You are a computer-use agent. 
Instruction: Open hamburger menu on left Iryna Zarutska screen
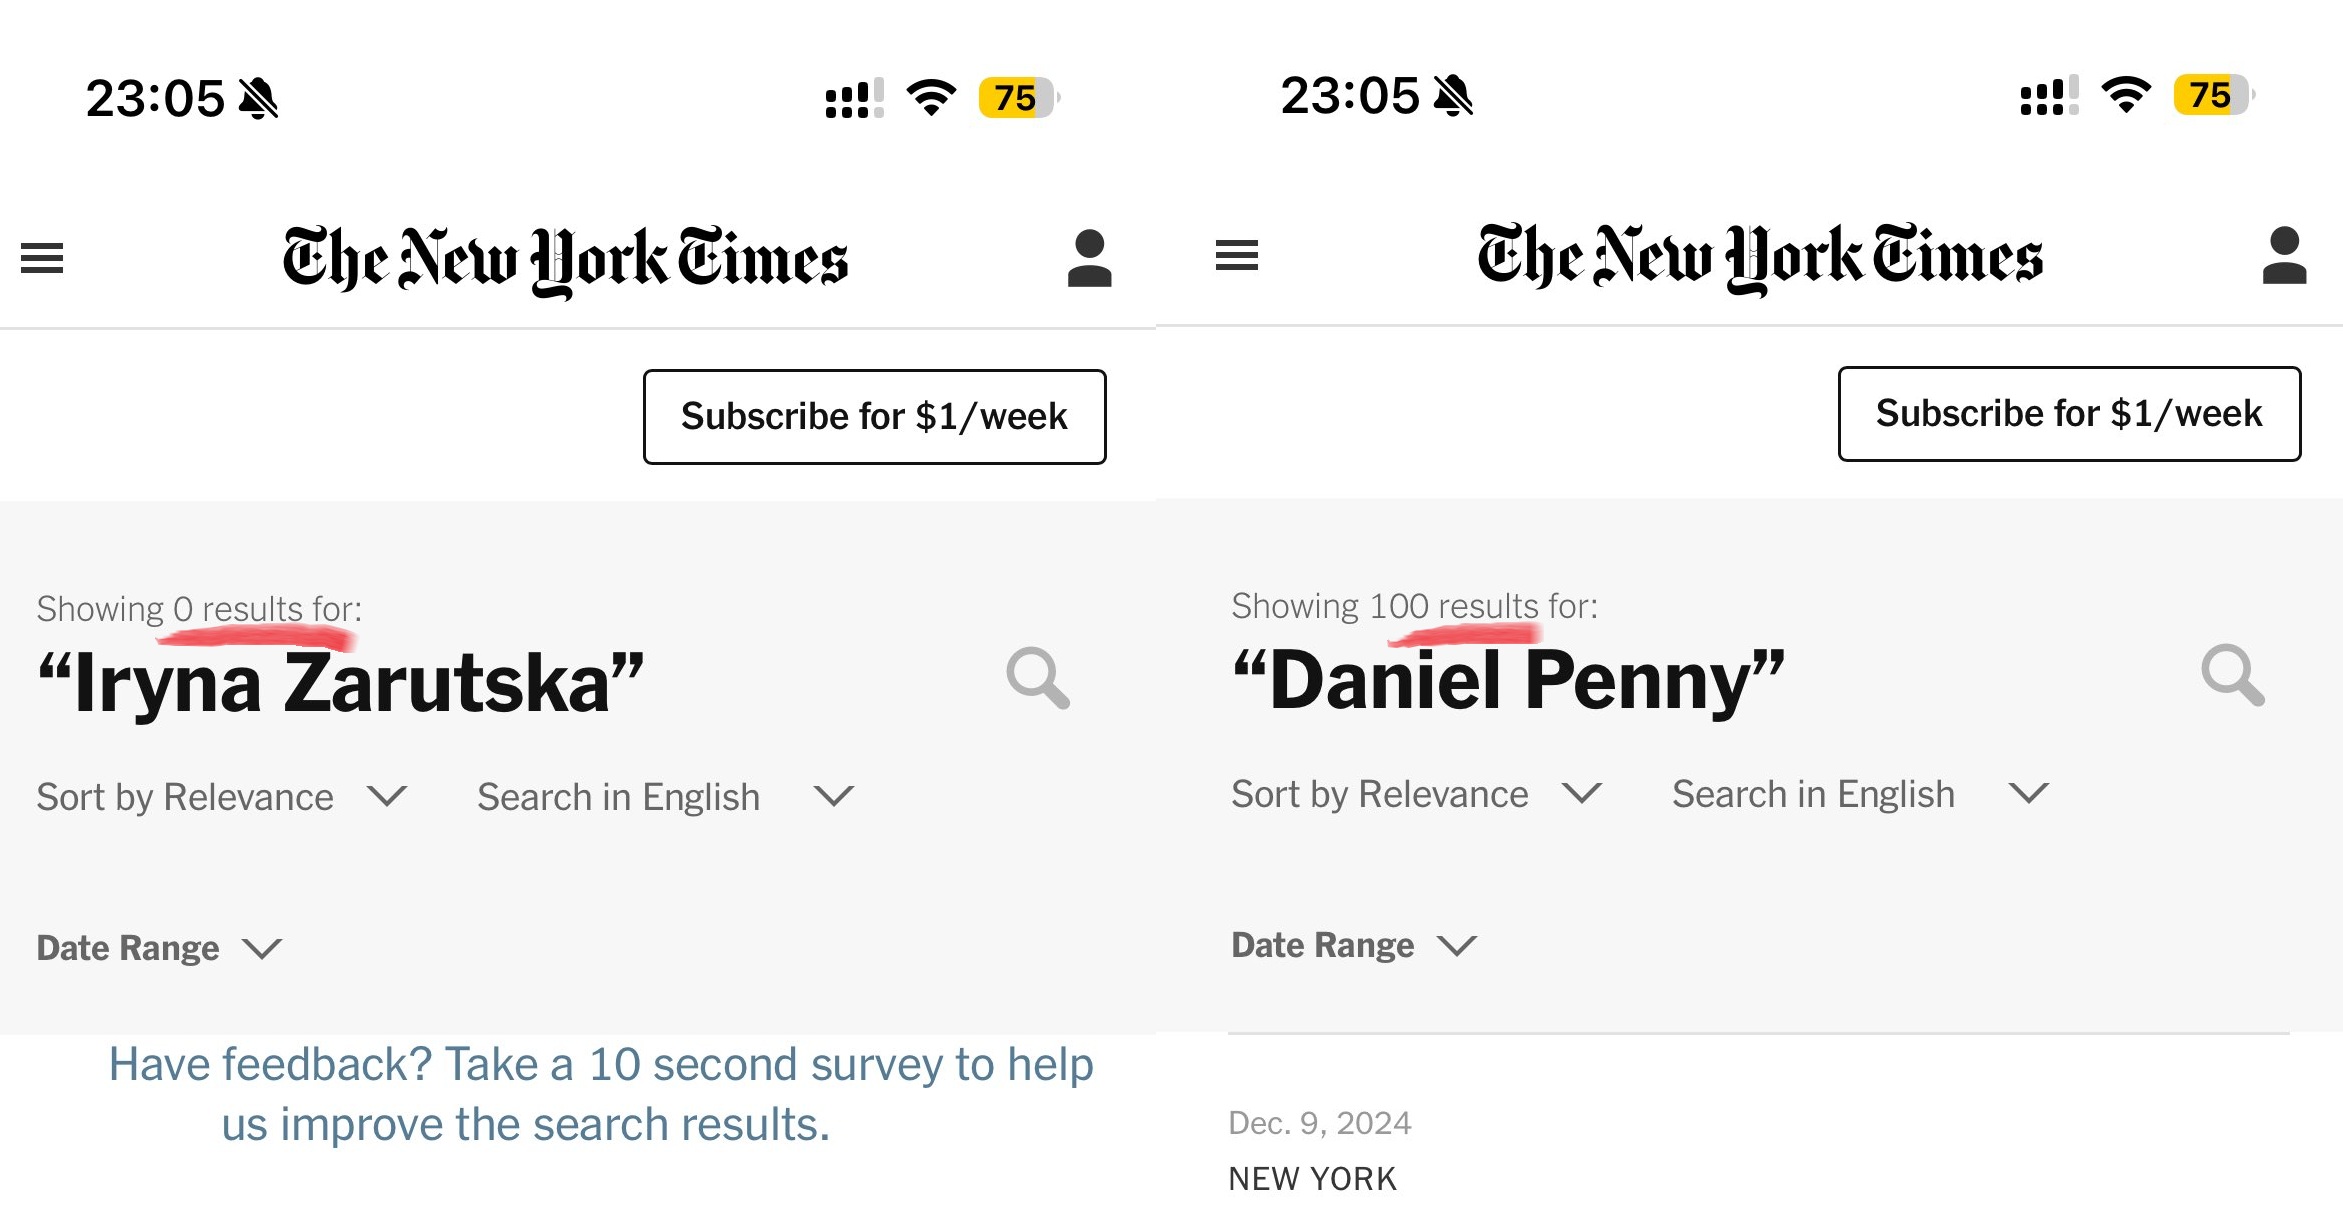pyautogui.click(x=42, y=258)
